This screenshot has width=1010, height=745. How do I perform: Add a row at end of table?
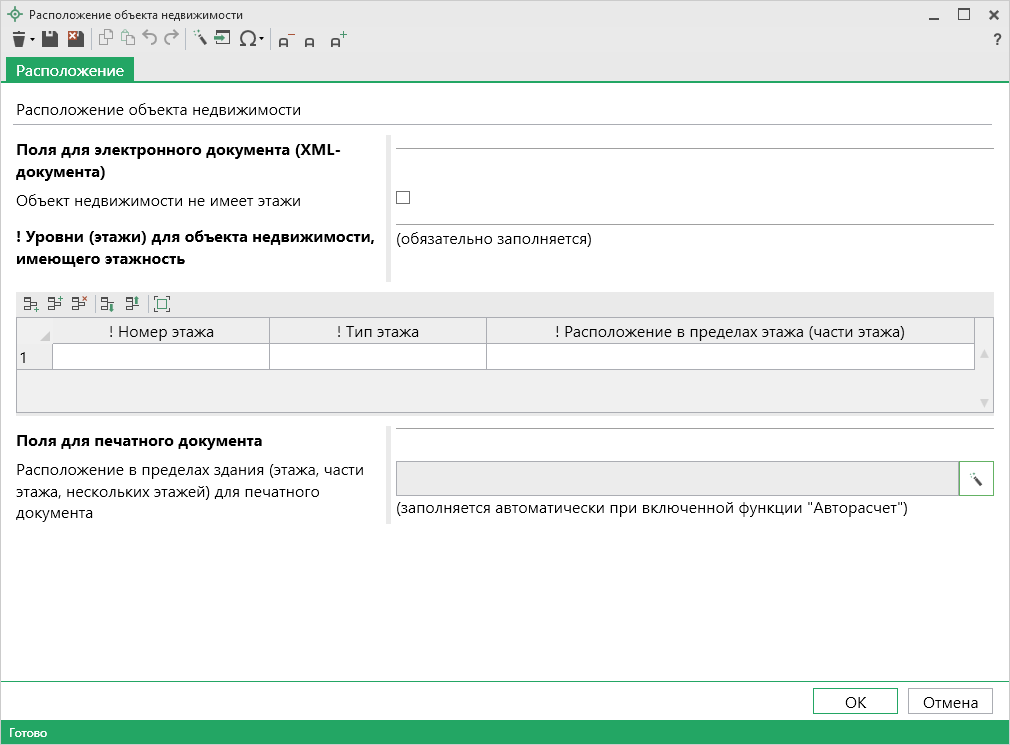(x=31, y=303)
